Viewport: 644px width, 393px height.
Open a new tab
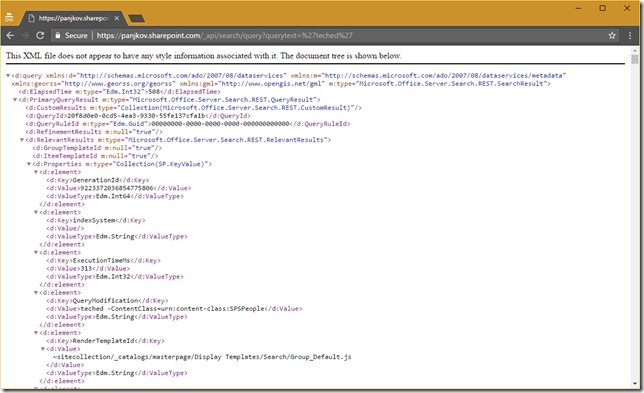[137, 18]
